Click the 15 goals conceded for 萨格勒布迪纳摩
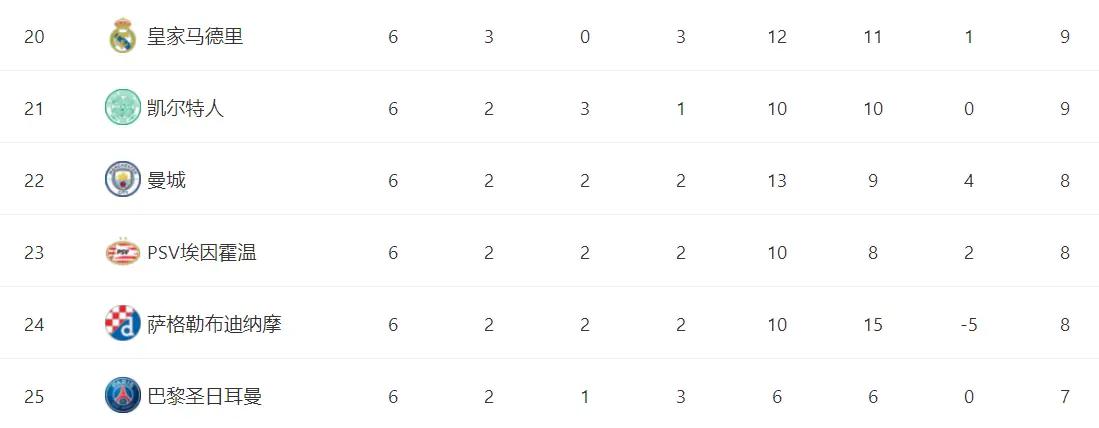Image resolution: width=1099 pixels, height=428 pixels. pos(873,325)
